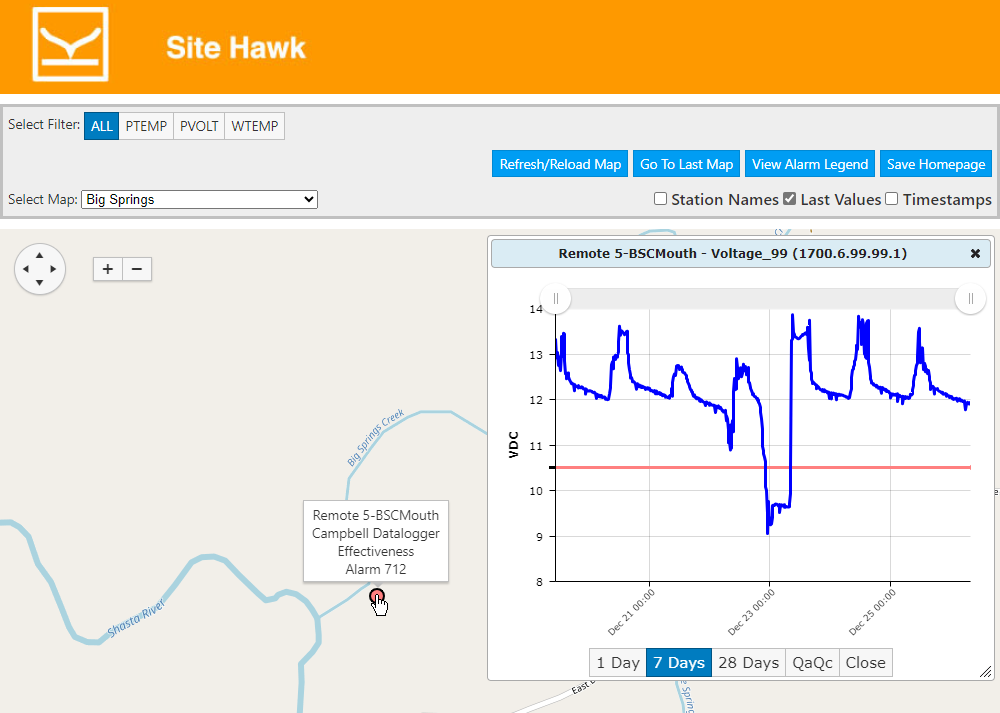Click the Dec 21 00:00 axis label
This screenshot has width=1000, height=713.
(631, 612)
